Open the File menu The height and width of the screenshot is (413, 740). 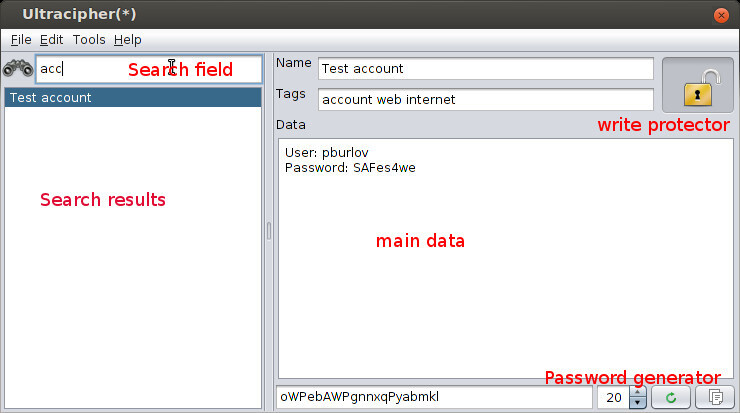21,40
